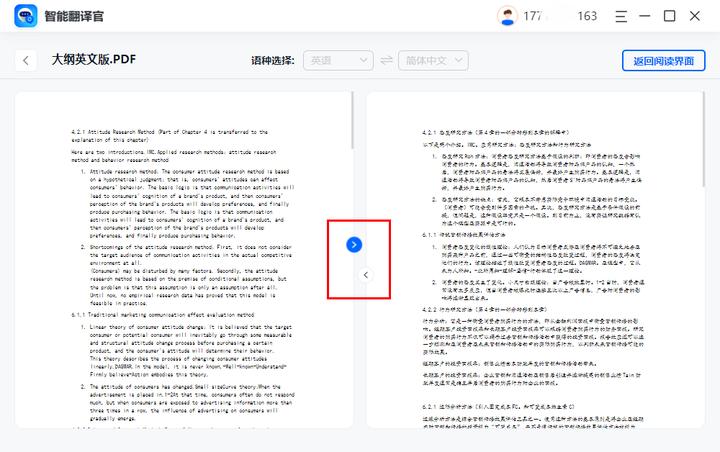
Task: Open the target language dropdown 简体中文
Action: tap(433, 60)
